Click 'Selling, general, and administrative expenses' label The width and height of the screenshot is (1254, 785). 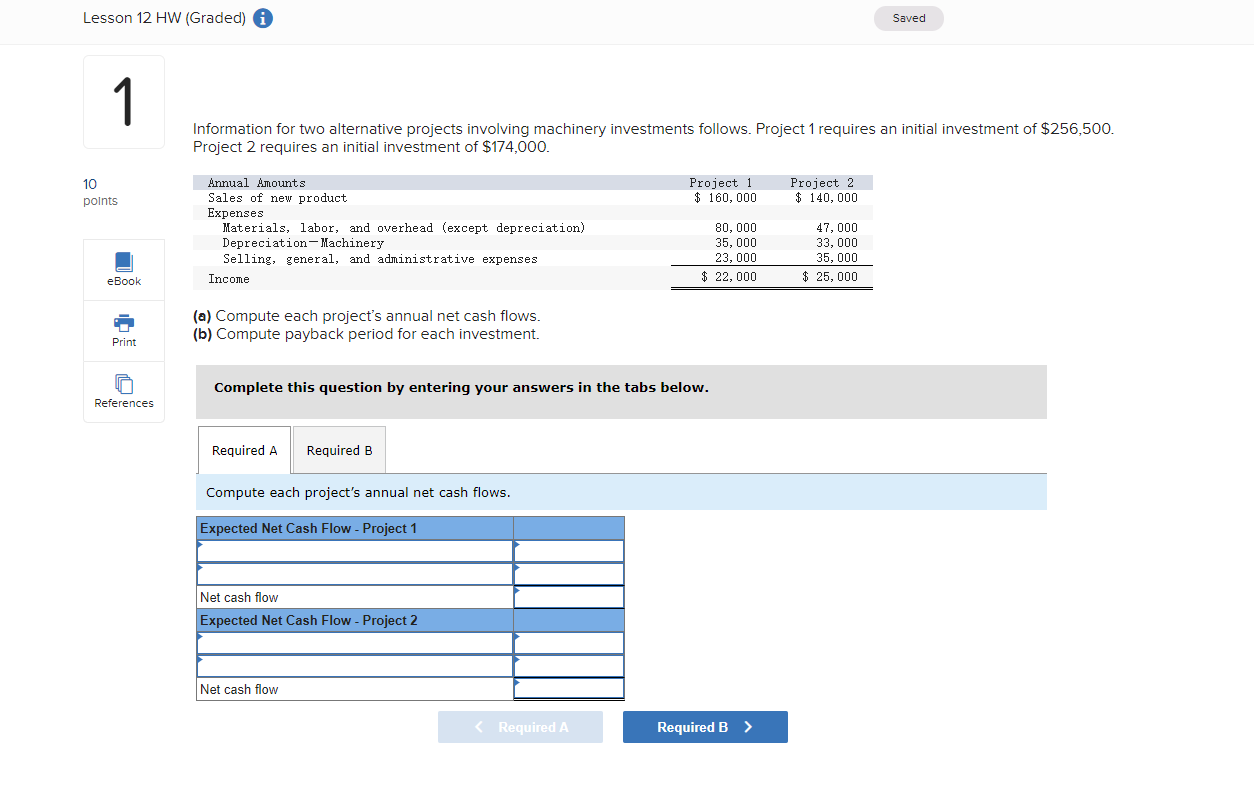380,259
